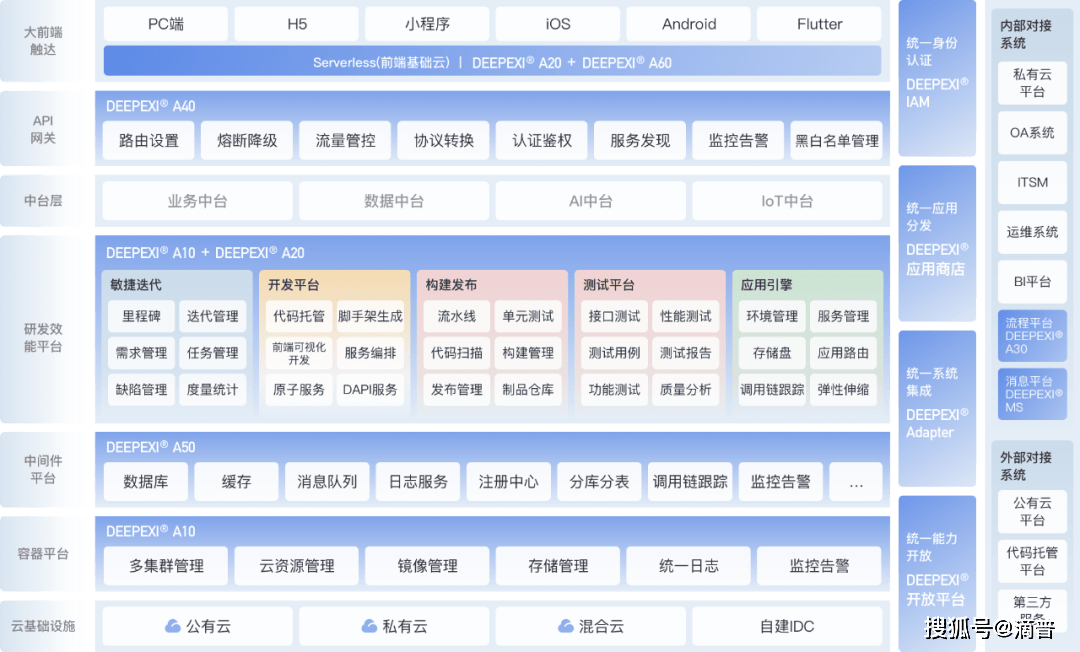Open the "迭代管理" box

point(213,316)
